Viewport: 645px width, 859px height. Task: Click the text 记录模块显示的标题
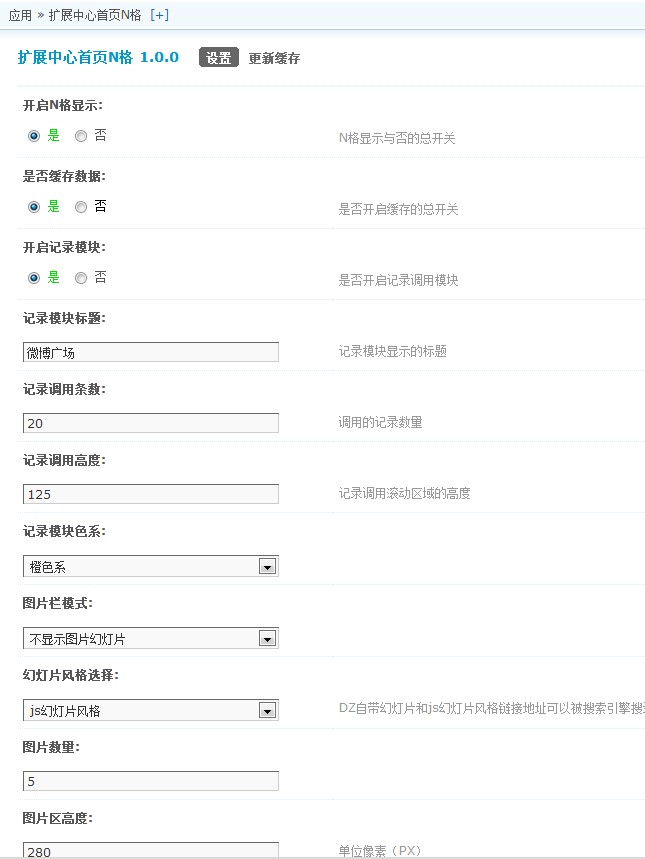coord(392,351)
